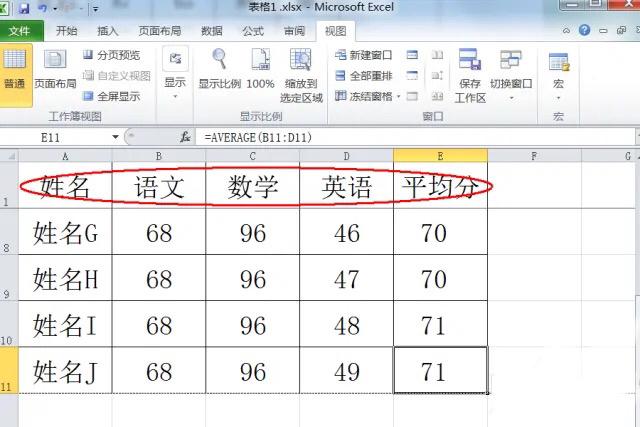Screen dimensions: 640x427
Task: Click the synchronous scrolling icon
Action: [437, 76]
